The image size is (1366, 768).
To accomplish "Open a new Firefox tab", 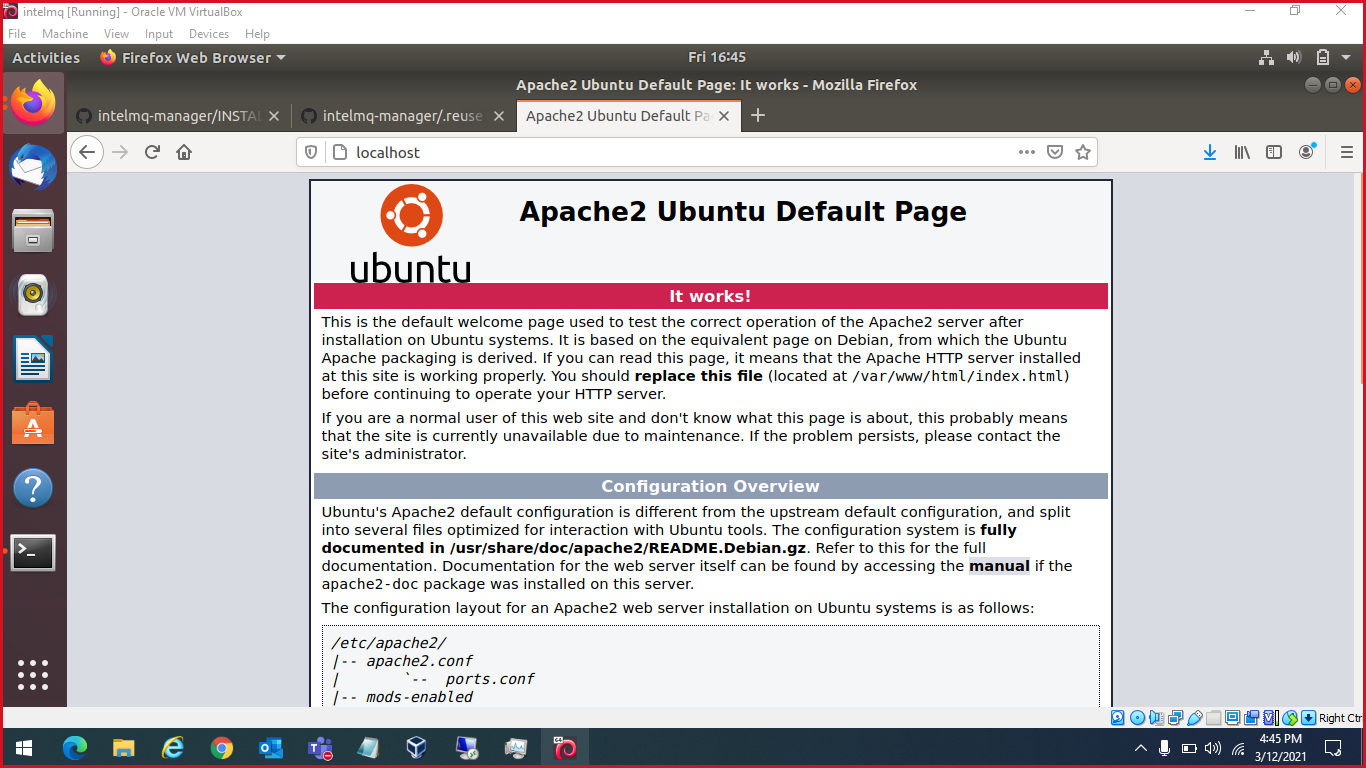I will [x=757, y=116].
